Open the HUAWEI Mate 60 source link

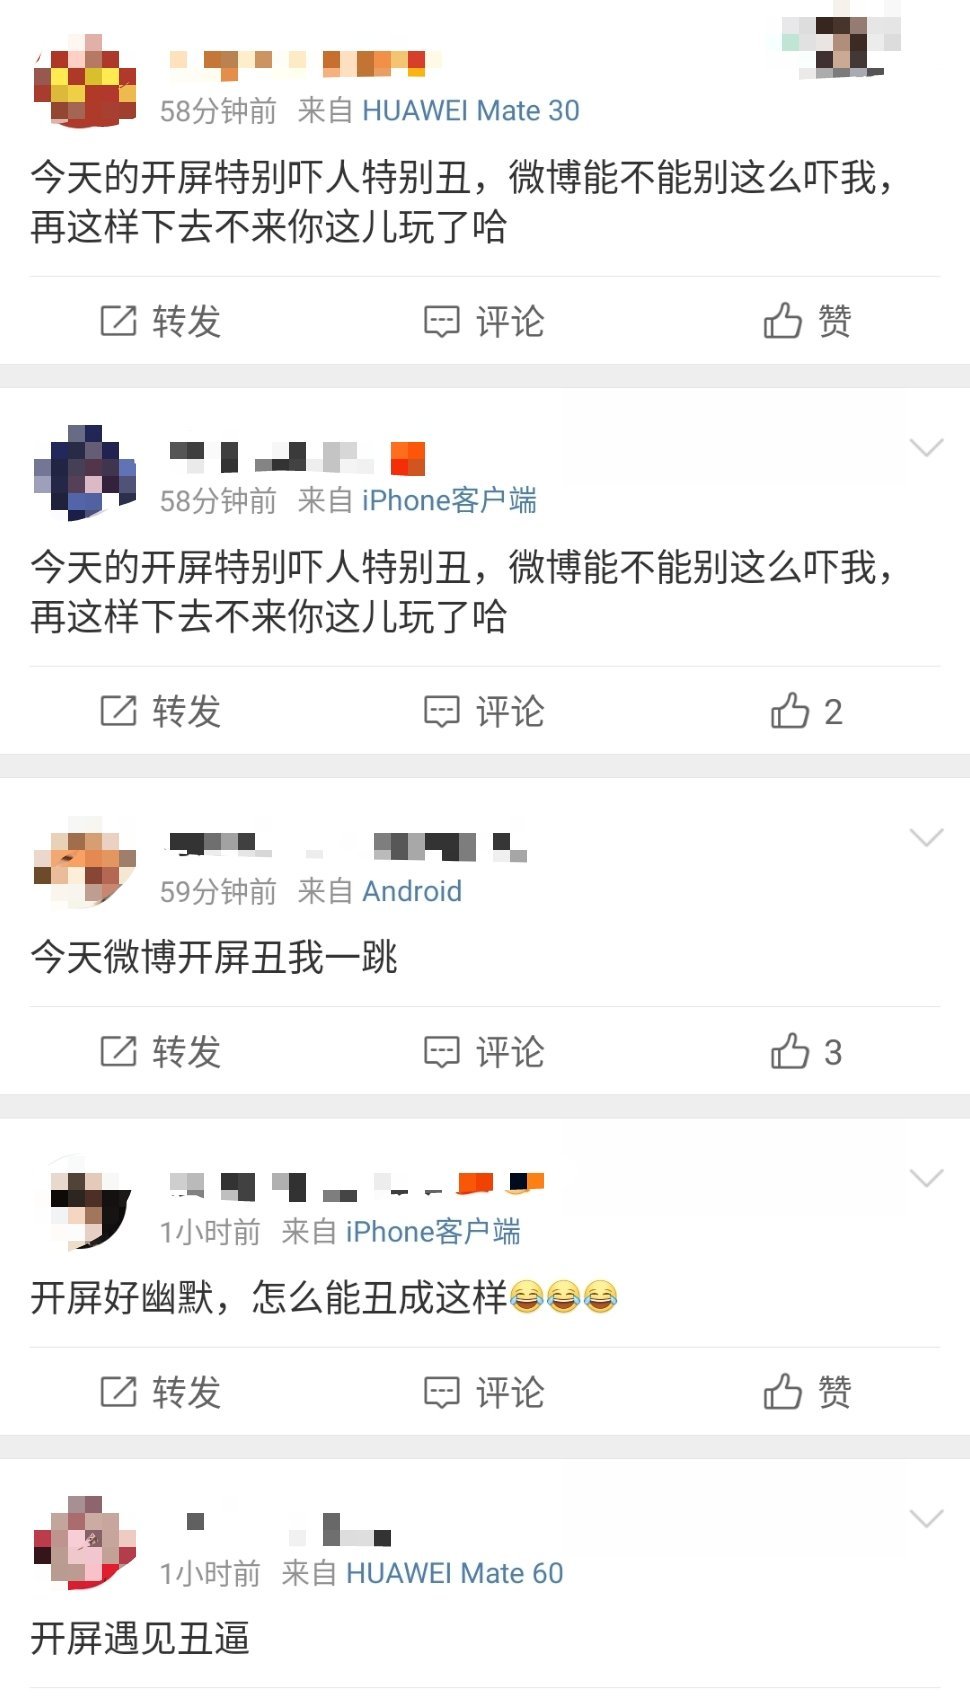(x=454, y=1573)
